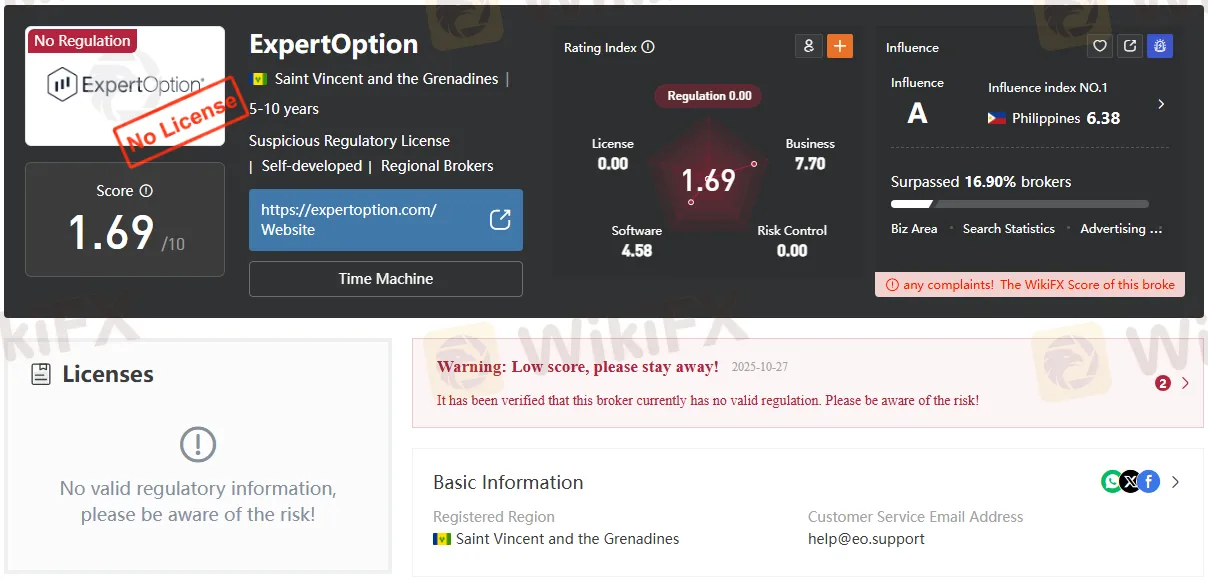Expand warnings with chevron beside red badge
The width and height of the screenshot is (1208, 581).
click(1186, 383)
